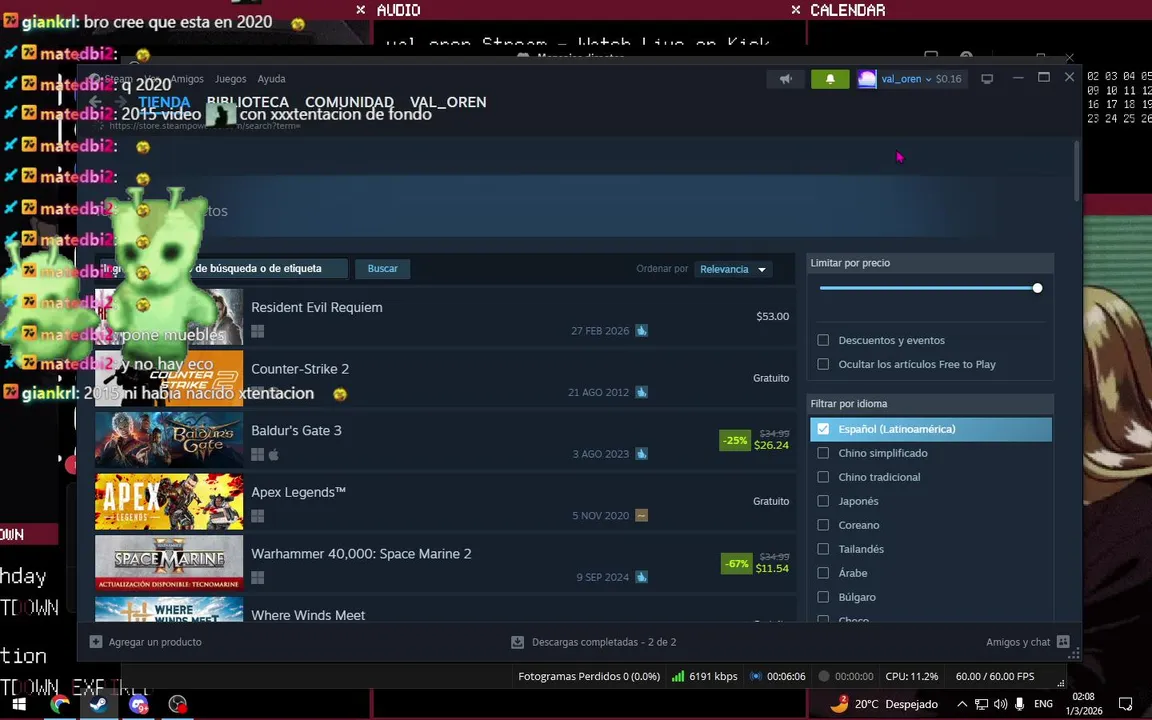Screen dimensions: 1152x720
Task: Click Apple platform icon under Baldur's Gate 3
Action: 274,455
